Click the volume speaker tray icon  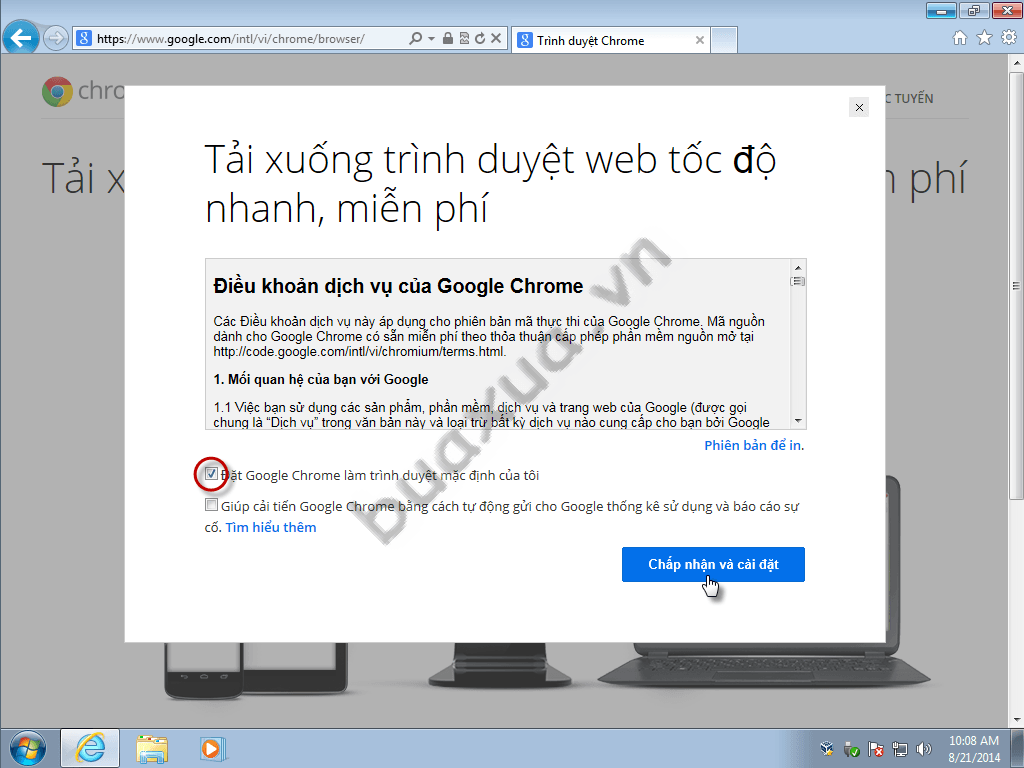tap(923, 749)
